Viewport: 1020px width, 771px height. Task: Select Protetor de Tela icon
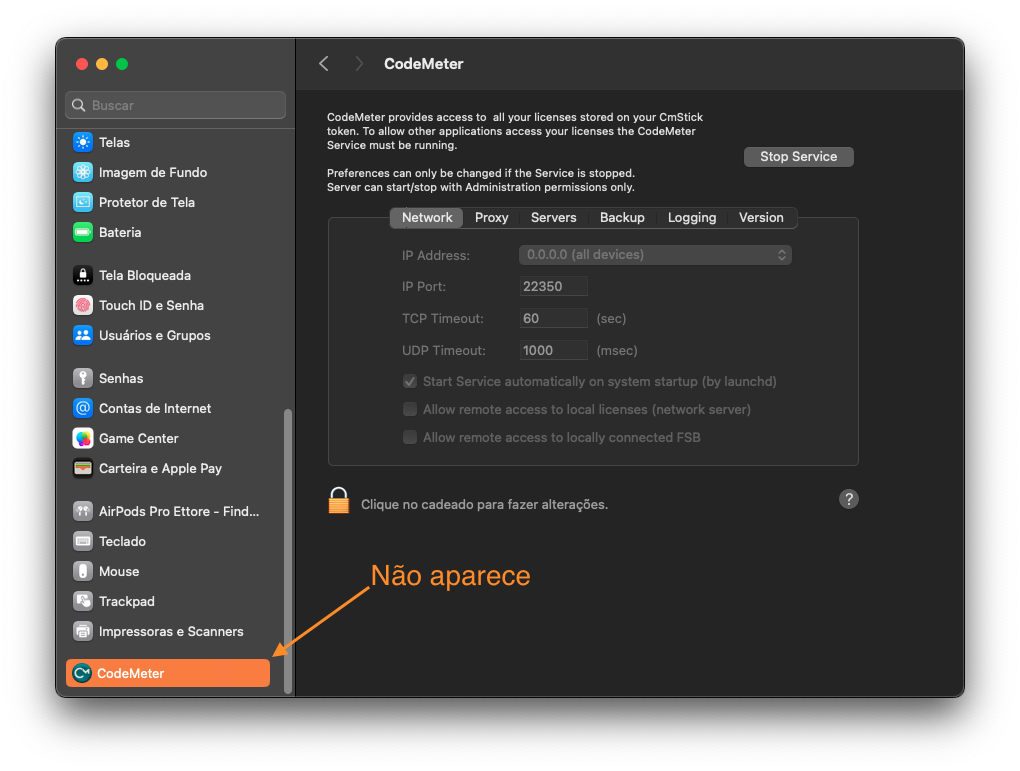tap(83, 202)
